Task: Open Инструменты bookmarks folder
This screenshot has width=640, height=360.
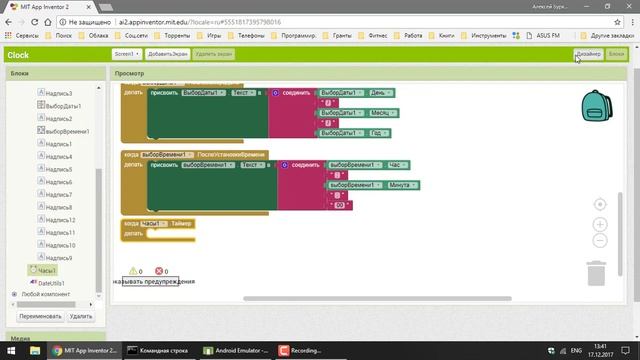Action: 483,36
